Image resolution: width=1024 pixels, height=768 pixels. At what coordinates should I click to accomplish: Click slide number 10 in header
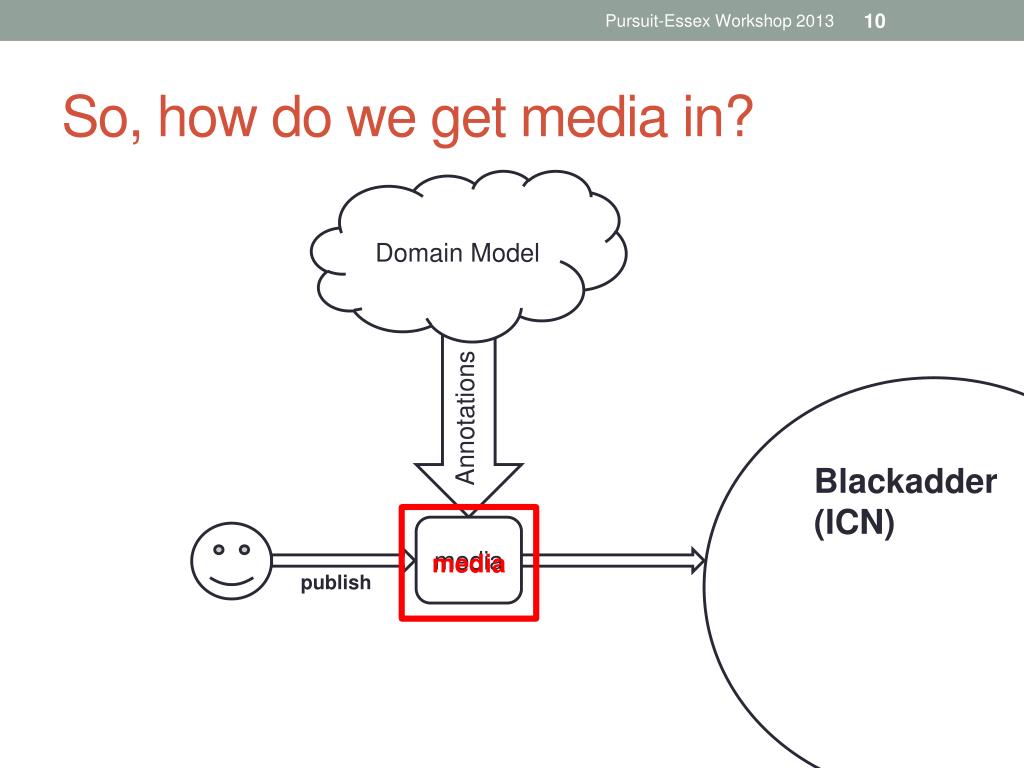pos(874,21)
